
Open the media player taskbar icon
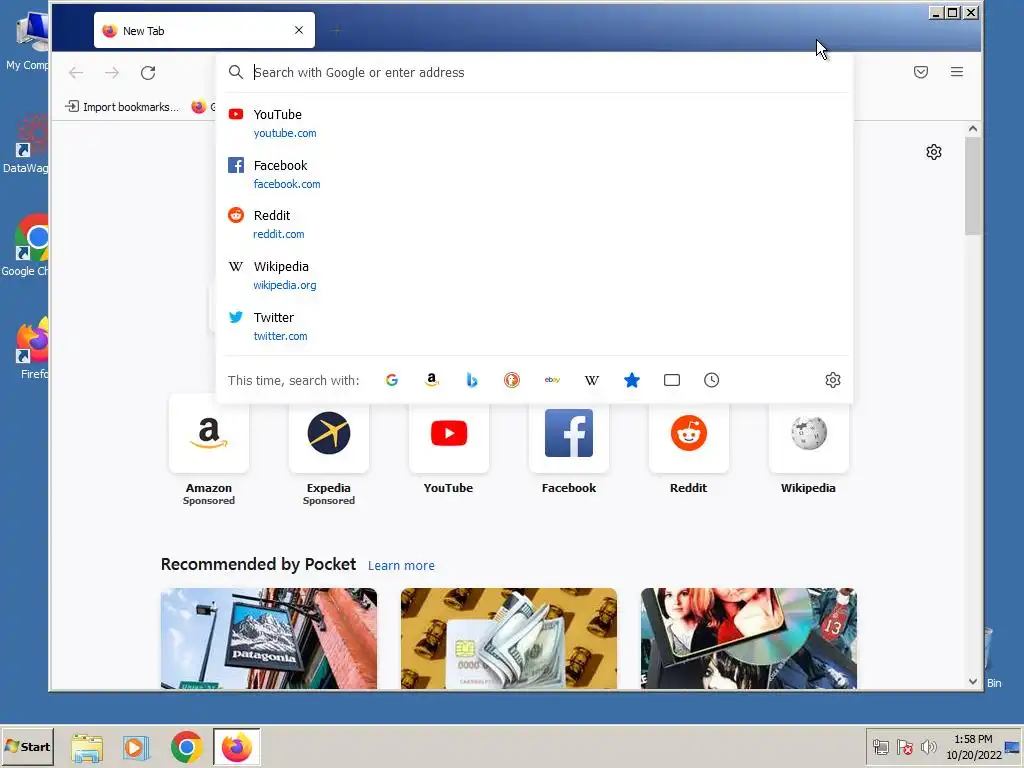tap(136, 747)
